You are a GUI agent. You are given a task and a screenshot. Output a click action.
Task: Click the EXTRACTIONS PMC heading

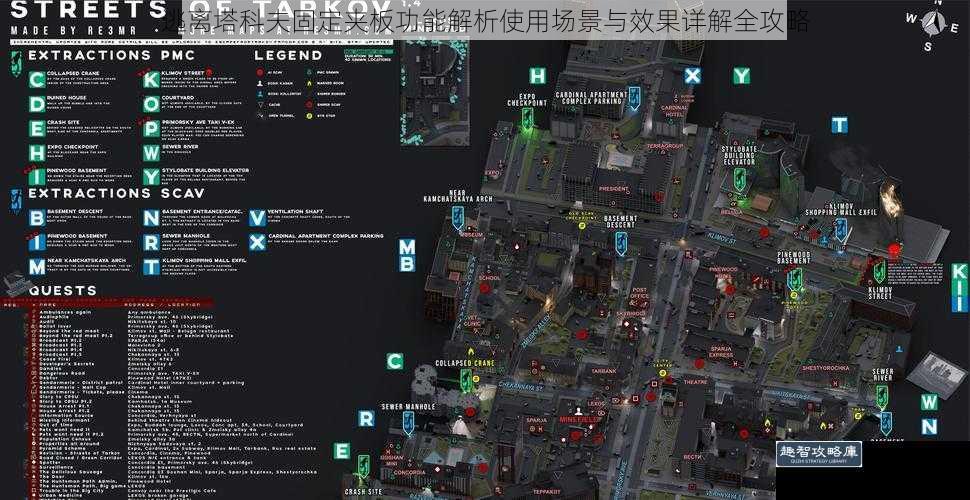(112, 56)
